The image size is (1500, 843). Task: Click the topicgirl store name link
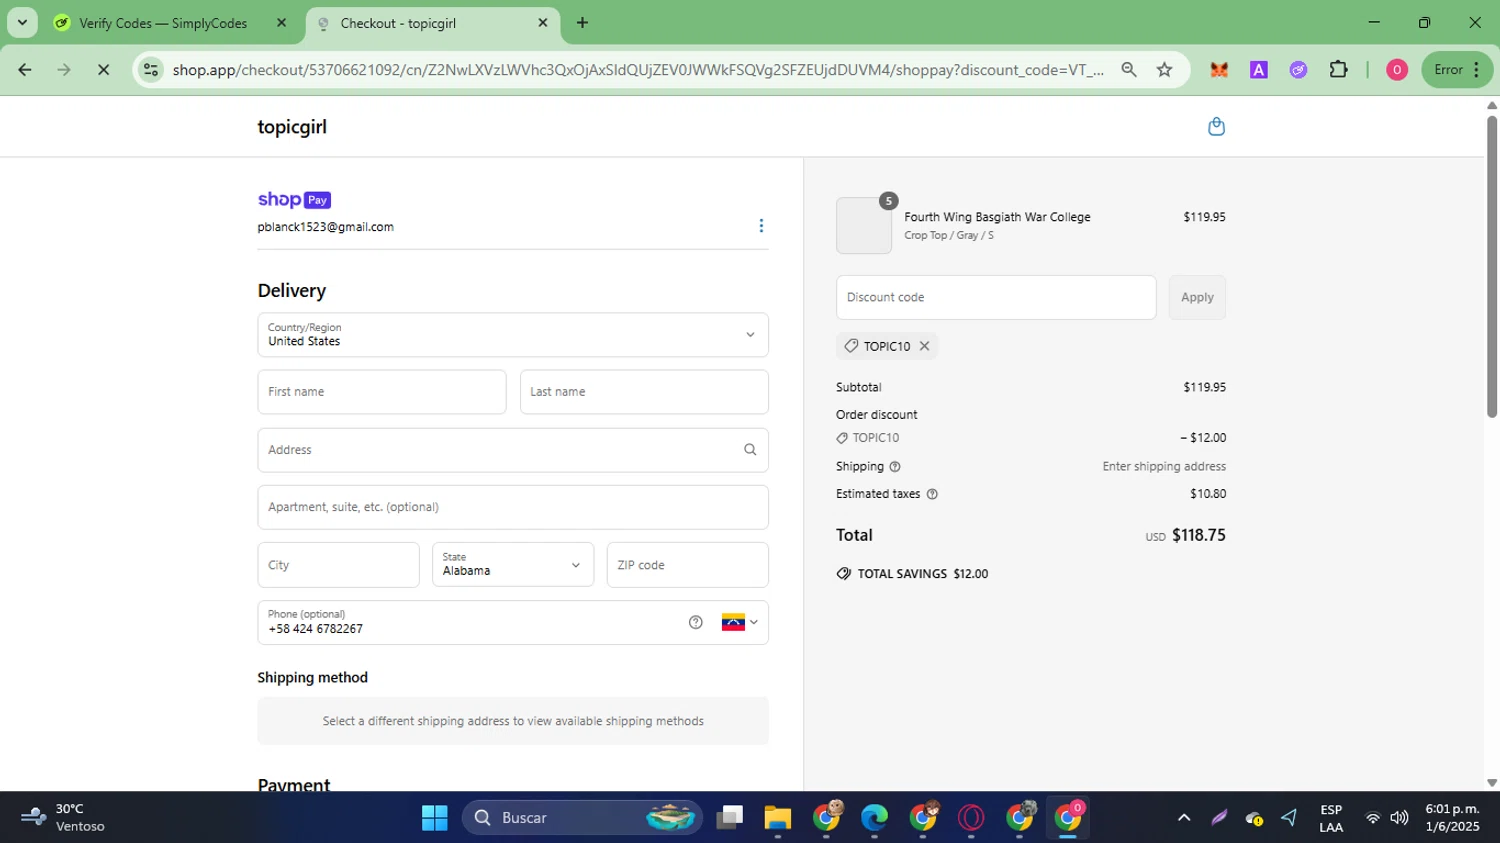pos(292,127)
